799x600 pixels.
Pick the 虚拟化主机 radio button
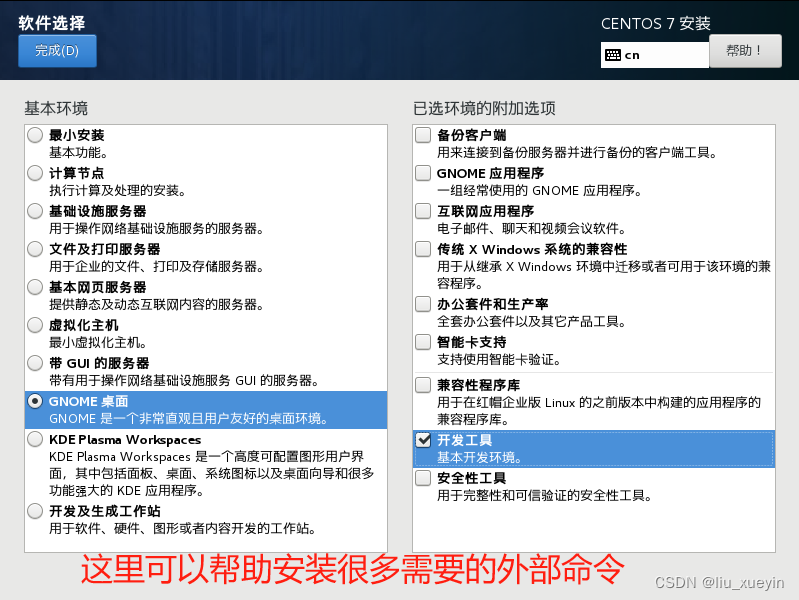click(35, 325)
